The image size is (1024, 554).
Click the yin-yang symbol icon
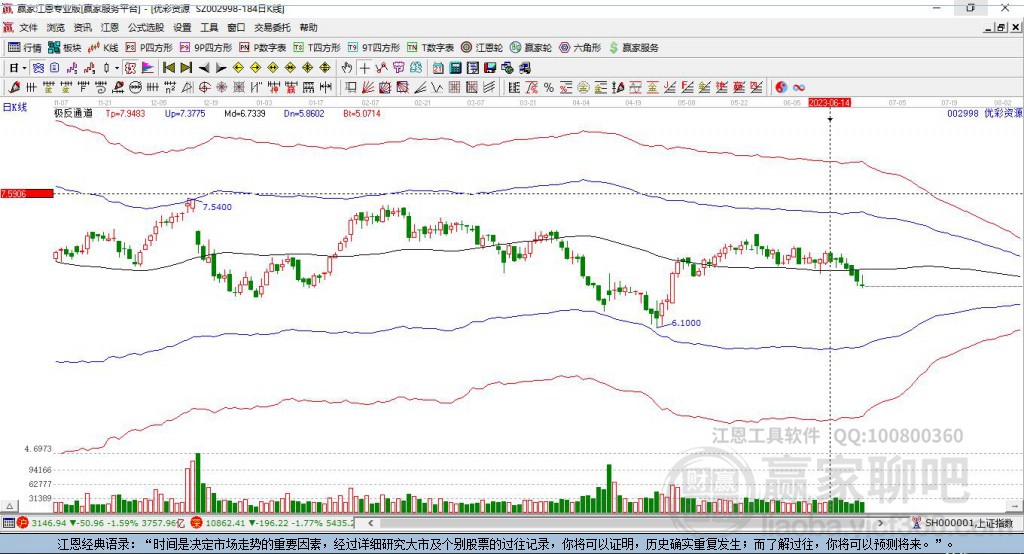coord(781,88)
